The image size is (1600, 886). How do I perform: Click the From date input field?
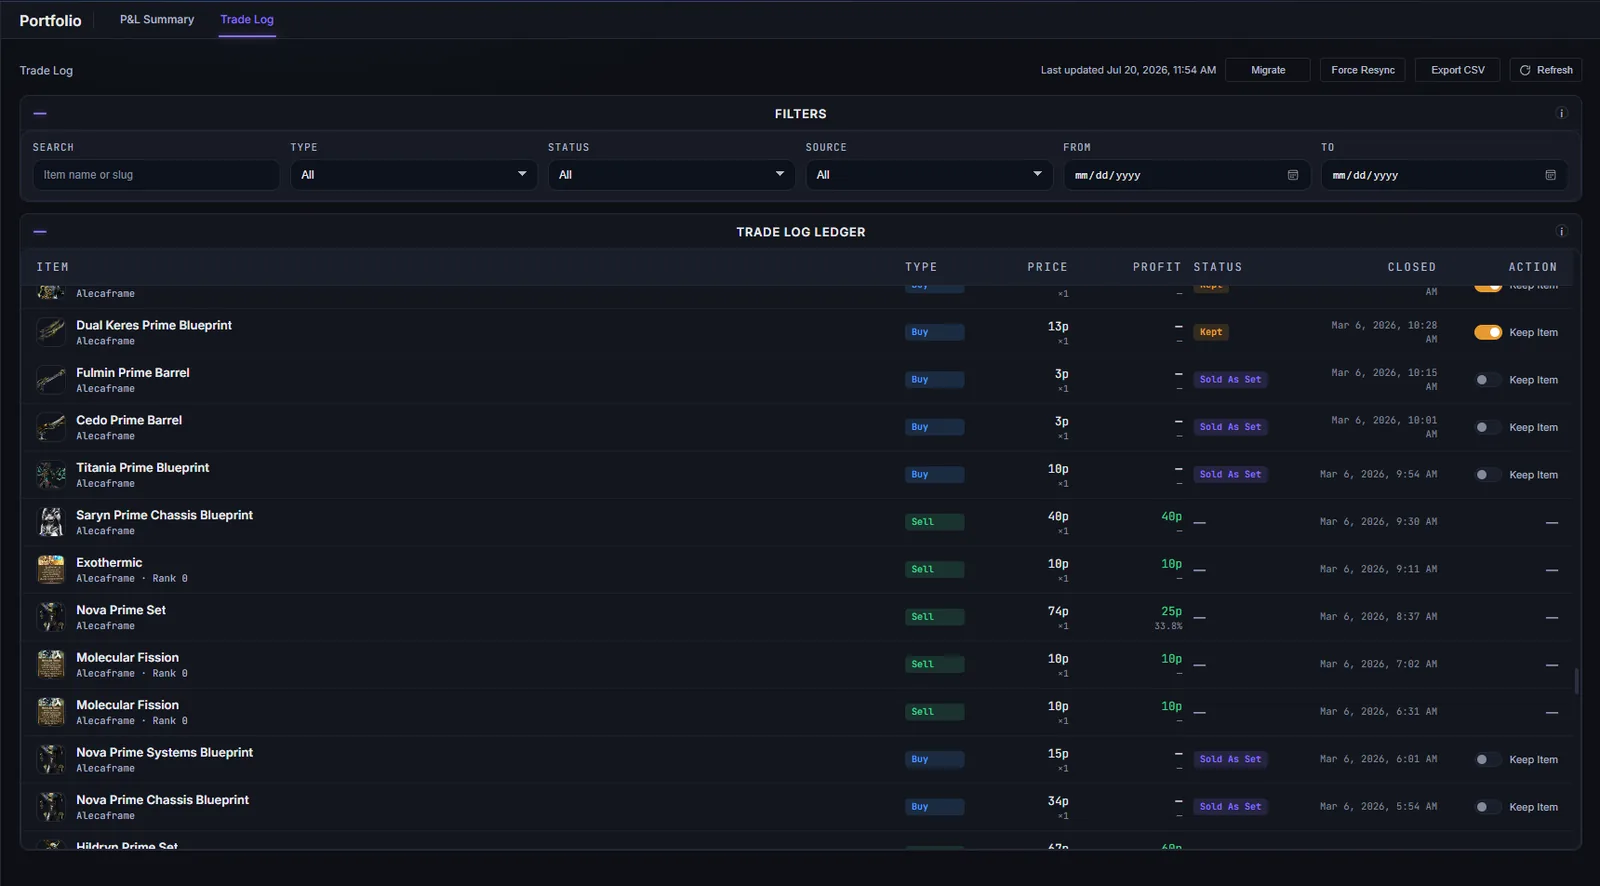1187,175
